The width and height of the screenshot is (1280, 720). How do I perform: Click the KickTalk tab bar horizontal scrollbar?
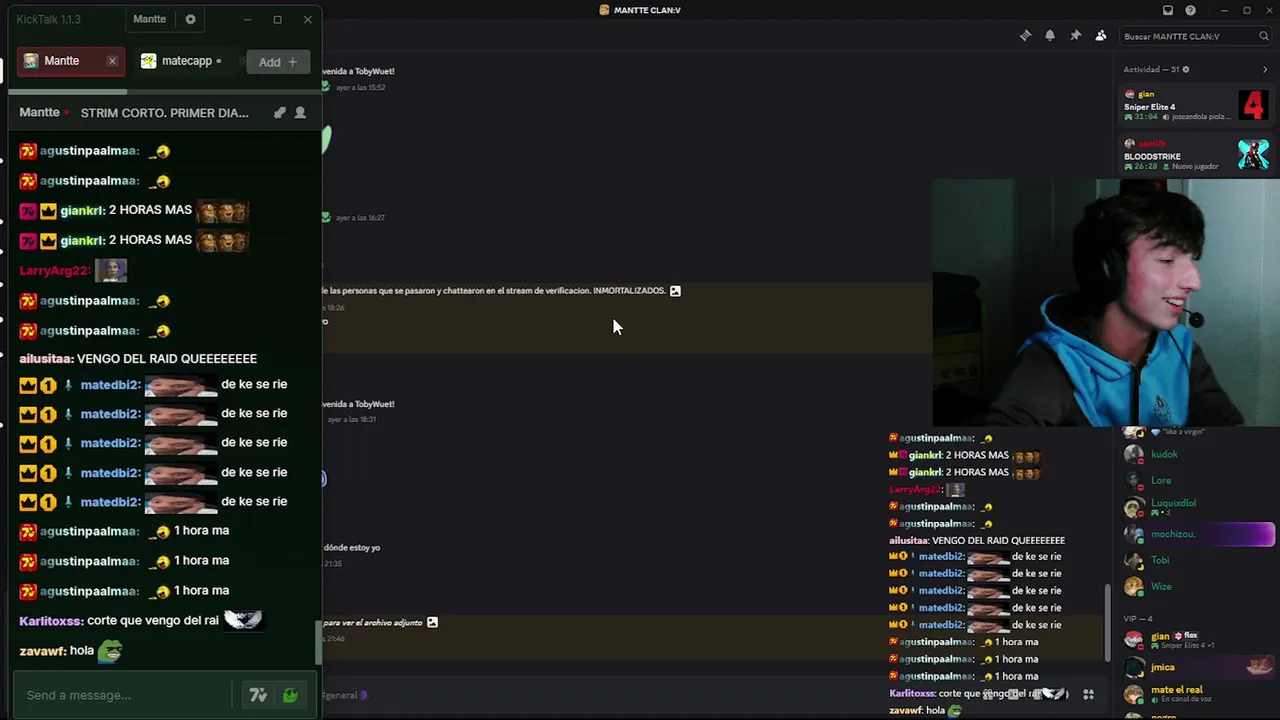click(x=68, y=91)
